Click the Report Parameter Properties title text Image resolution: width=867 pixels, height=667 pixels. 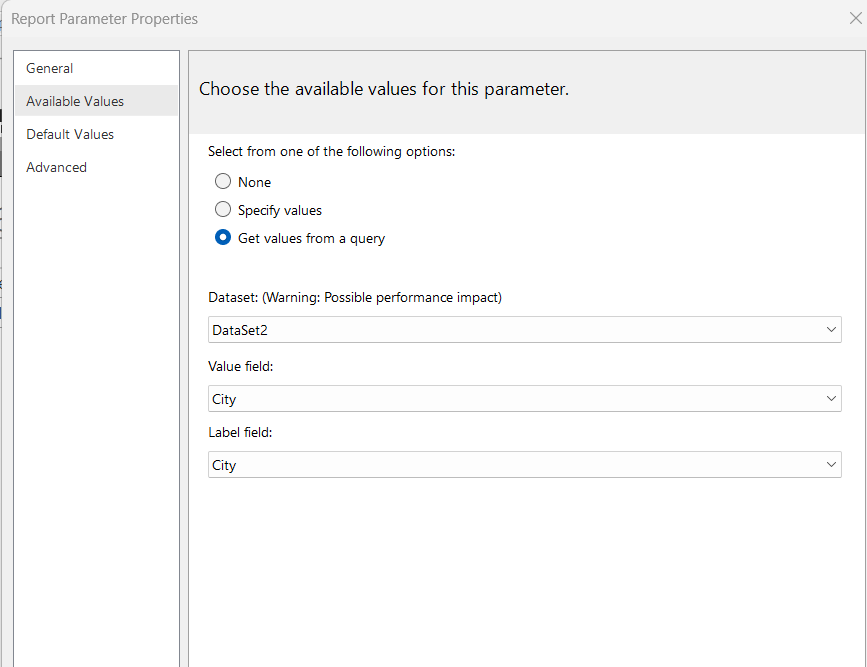[105, 19]
